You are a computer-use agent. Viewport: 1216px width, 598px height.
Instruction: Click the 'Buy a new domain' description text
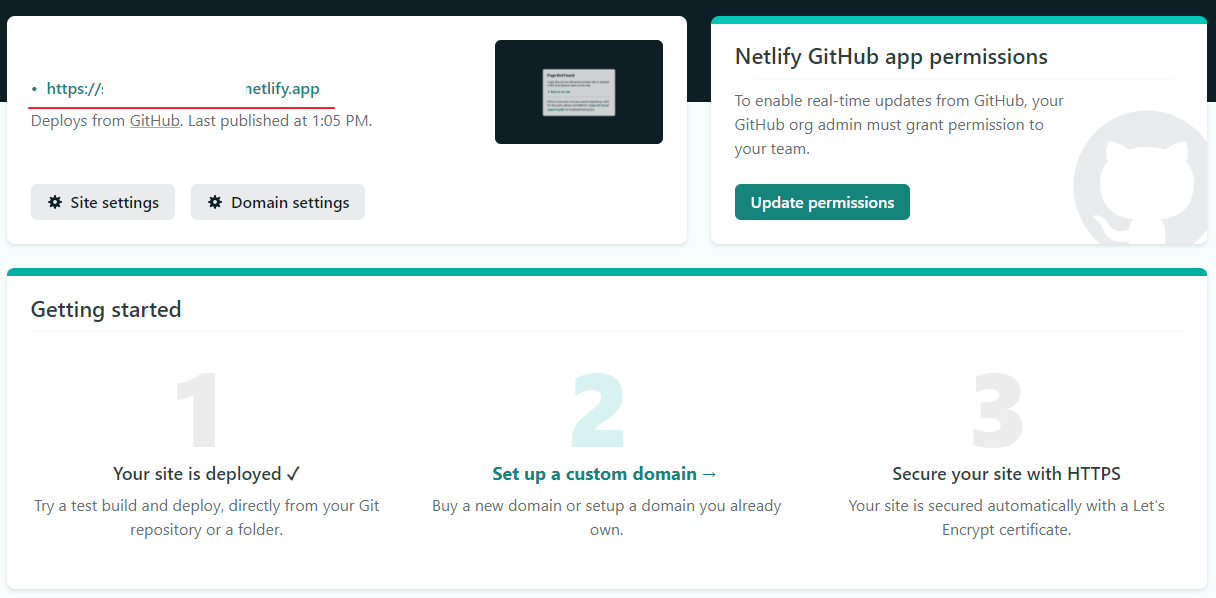coord(606,518)
